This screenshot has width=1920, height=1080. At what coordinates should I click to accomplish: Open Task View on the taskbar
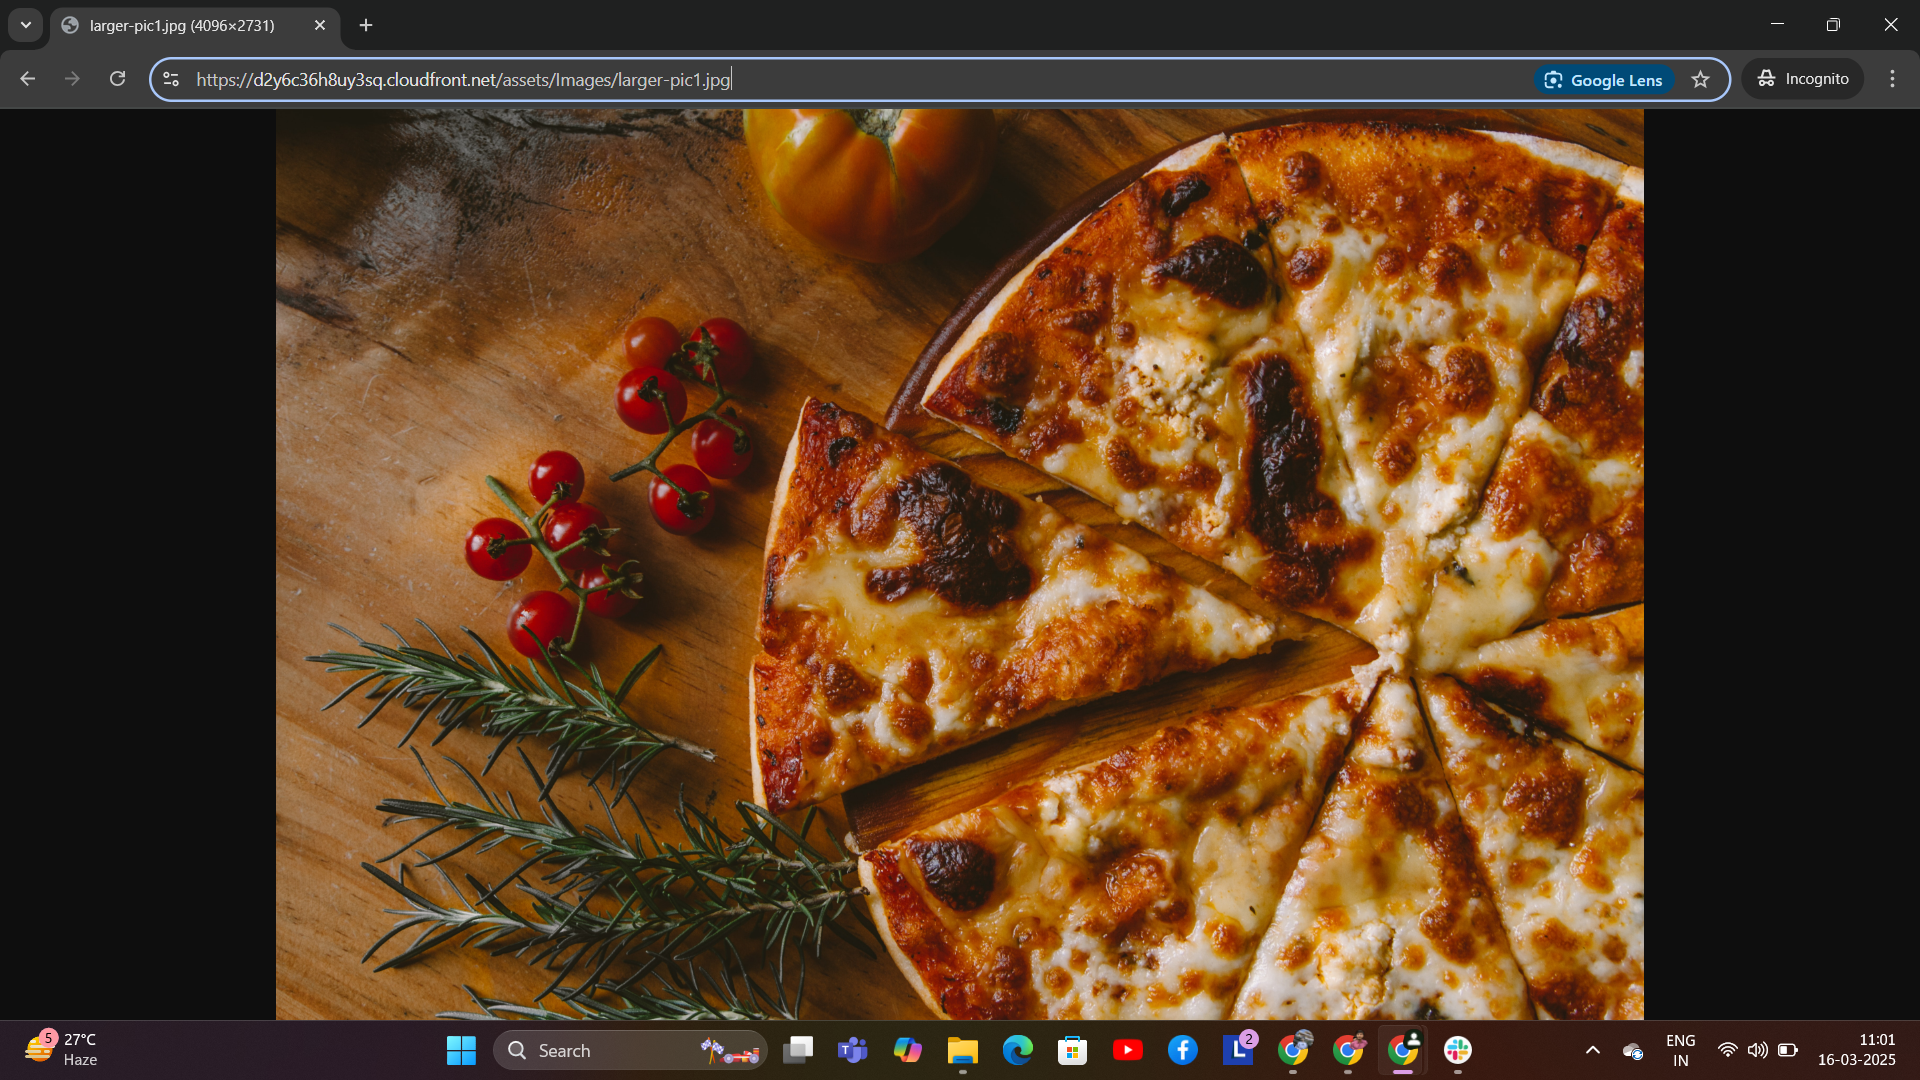tap(798, 1050)
